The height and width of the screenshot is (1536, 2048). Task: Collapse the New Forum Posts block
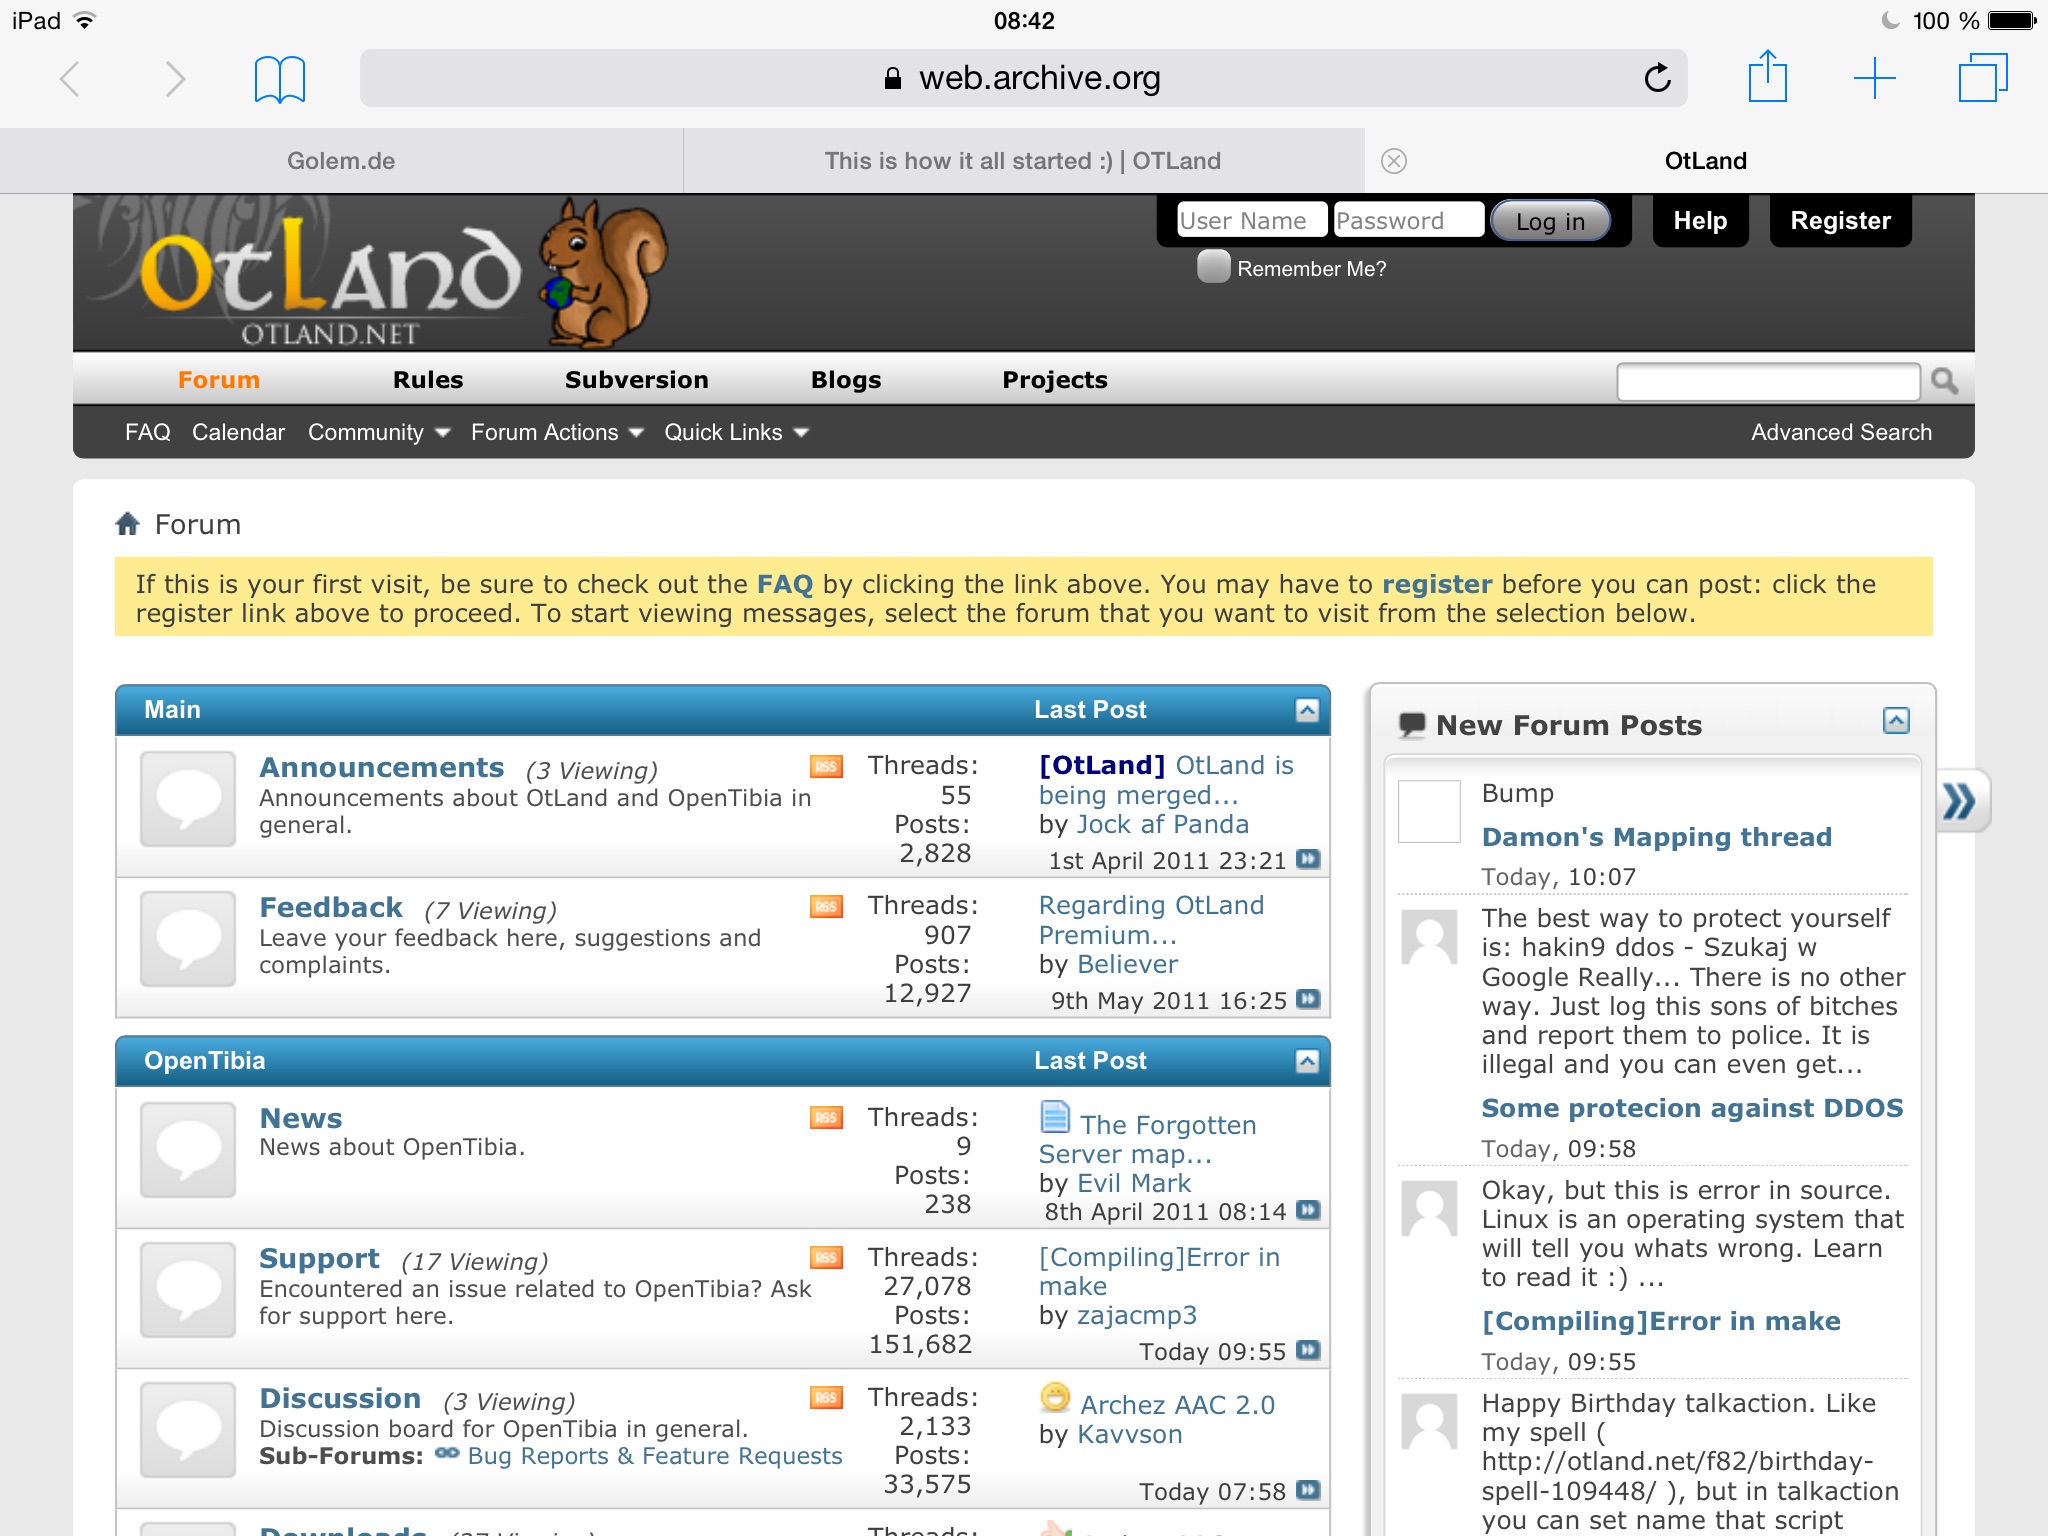(1896, 721)
